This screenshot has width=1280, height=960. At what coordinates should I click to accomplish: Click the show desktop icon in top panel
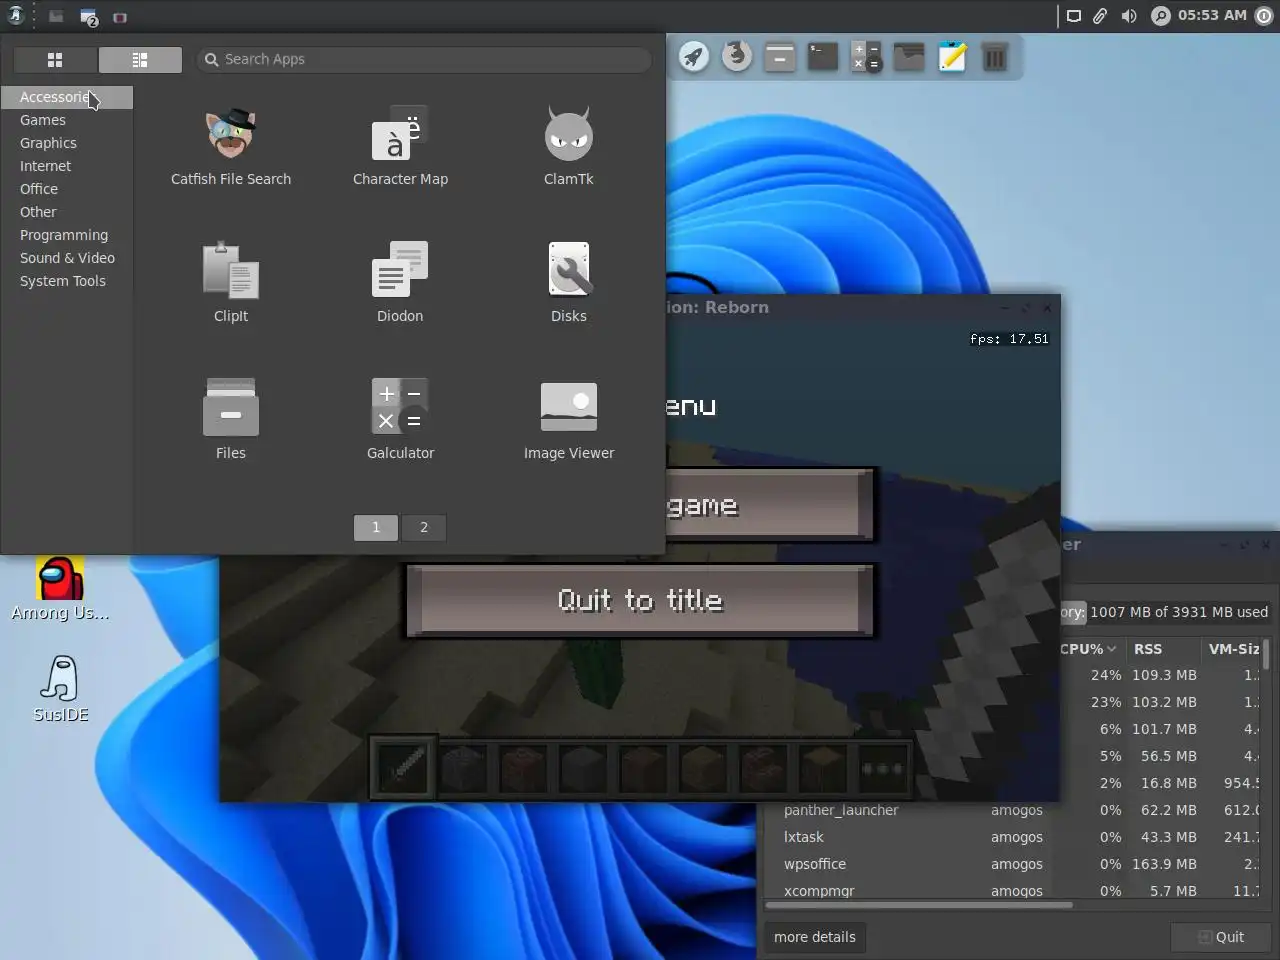click(x=56, y=17)
